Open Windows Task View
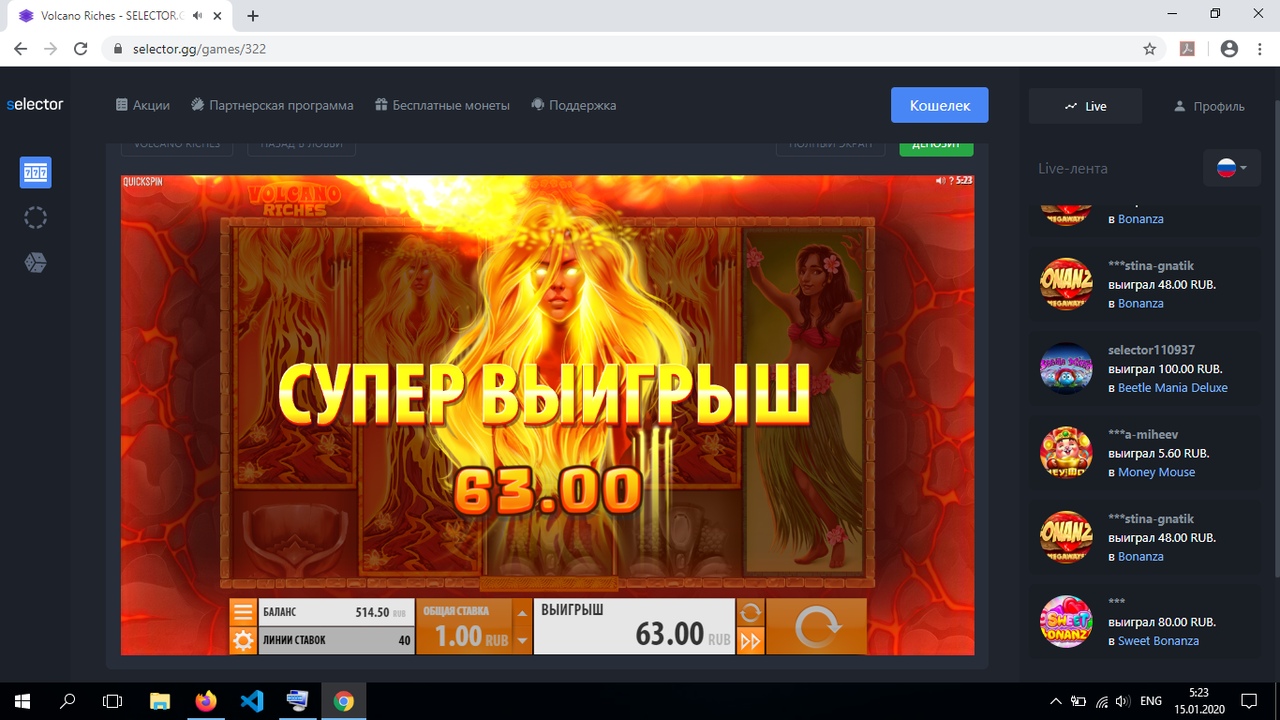The image size is (1280, 720). point(113,701)
